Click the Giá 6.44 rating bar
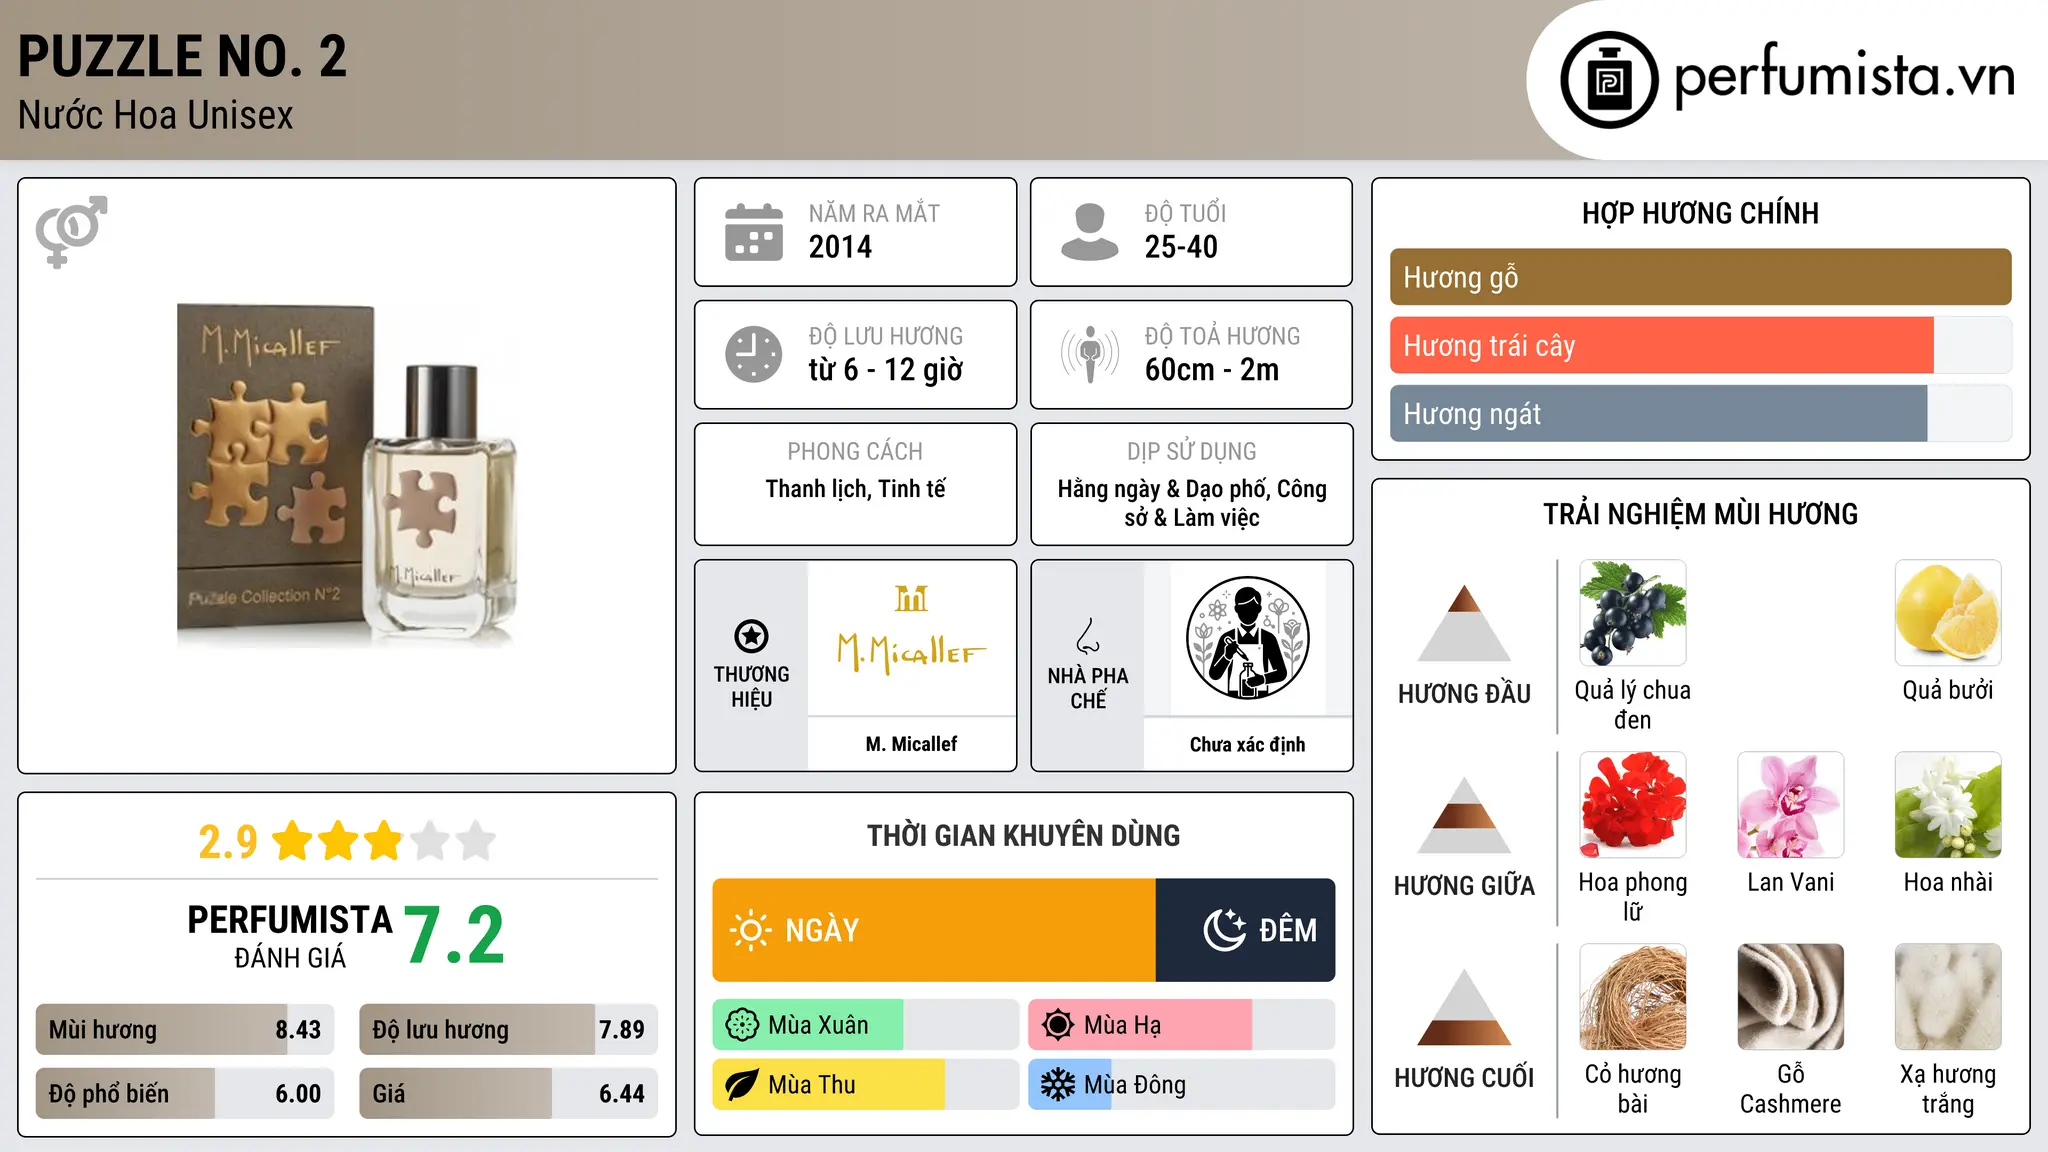Viewport: 2048px width, 1152px height. point(508,1093)
